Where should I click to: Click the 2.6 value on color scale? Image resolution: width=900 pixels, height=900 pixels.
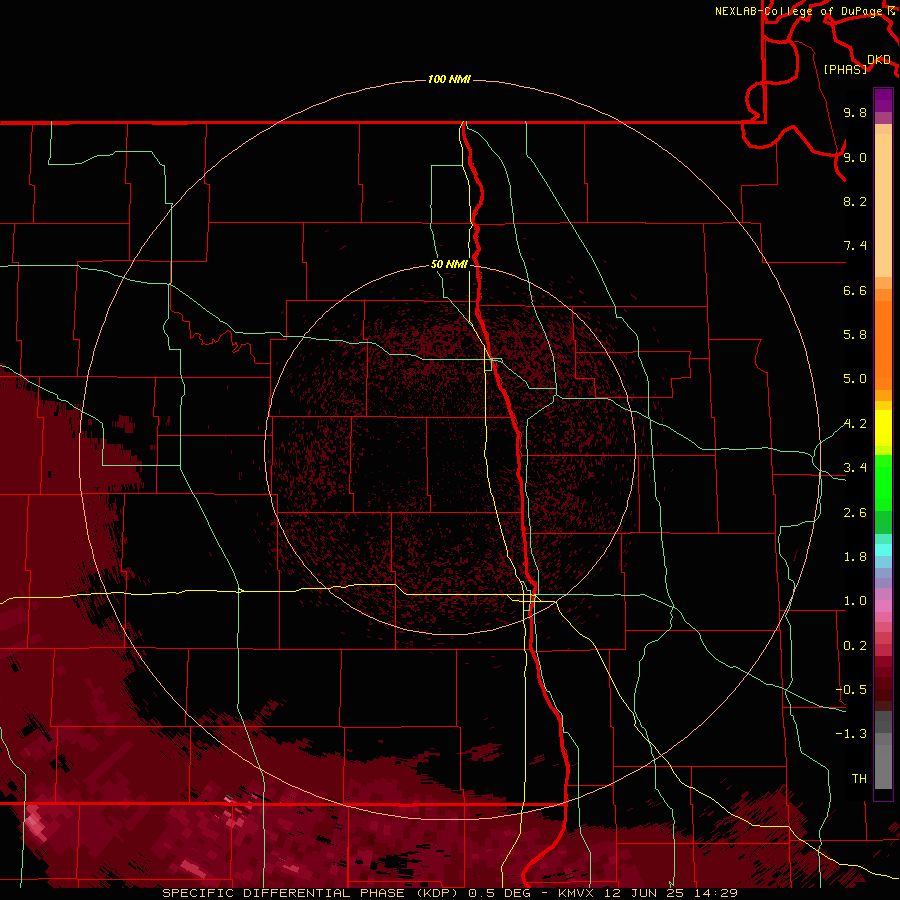[x=855, y=513]
